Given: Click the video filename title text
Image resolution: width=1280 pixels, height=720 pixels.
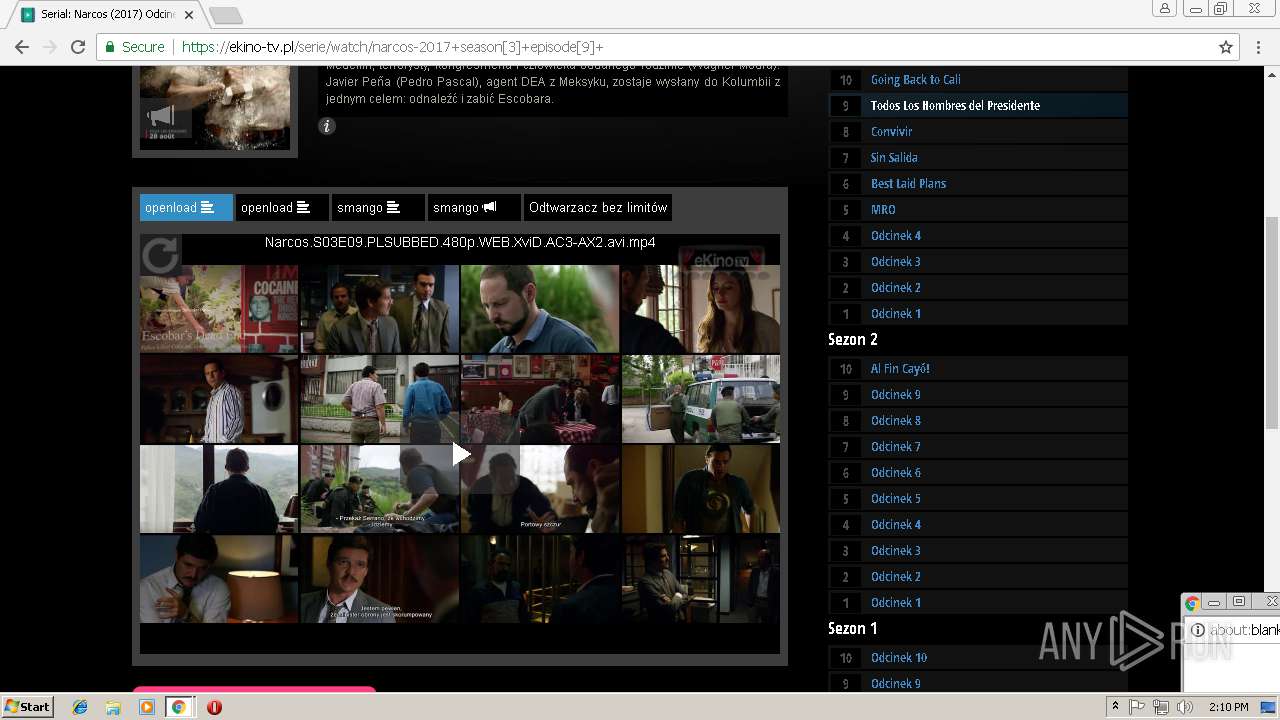Looking at the screenshot, I should point(460,242).
